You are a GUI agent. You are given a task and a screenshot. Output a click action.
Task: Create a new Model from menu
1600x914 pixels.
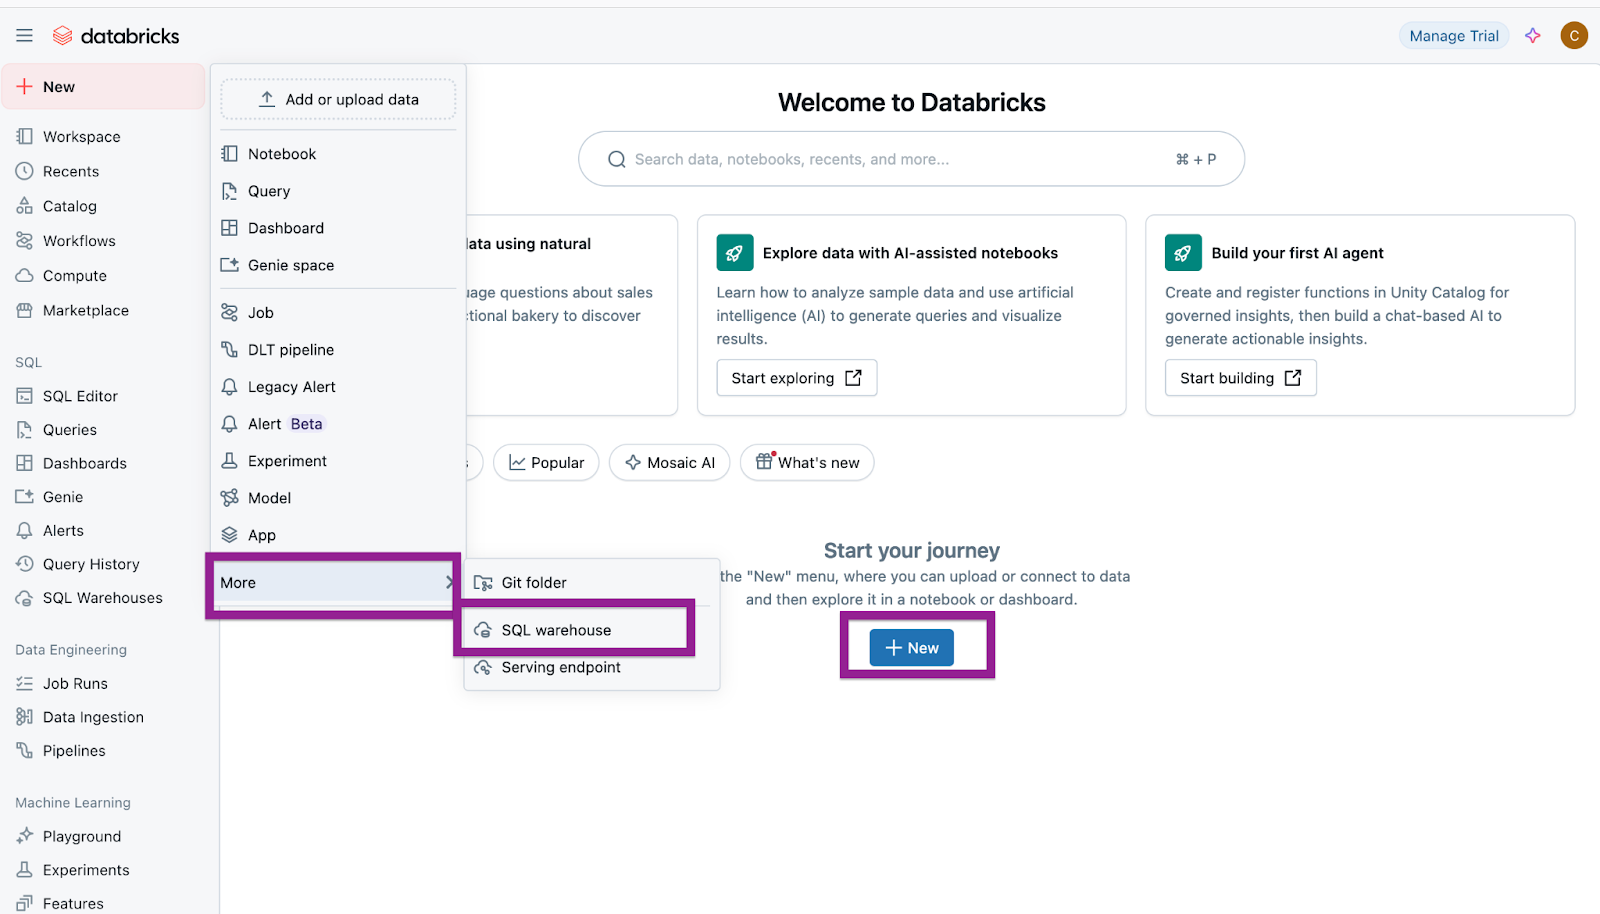tap(338, 498)
